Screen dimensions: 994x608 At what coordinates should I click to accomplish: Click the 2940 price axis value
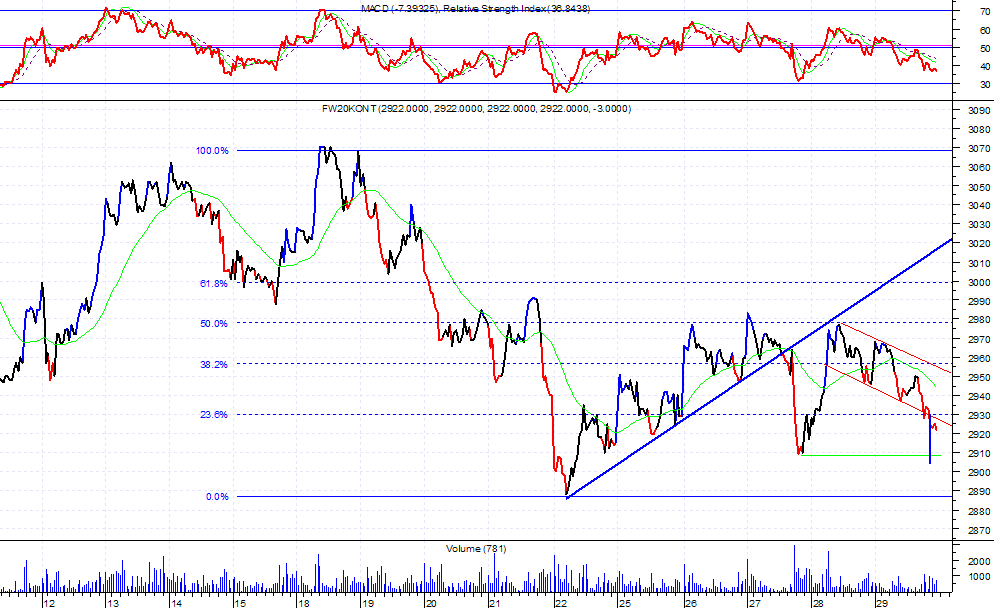click(979, 397)
